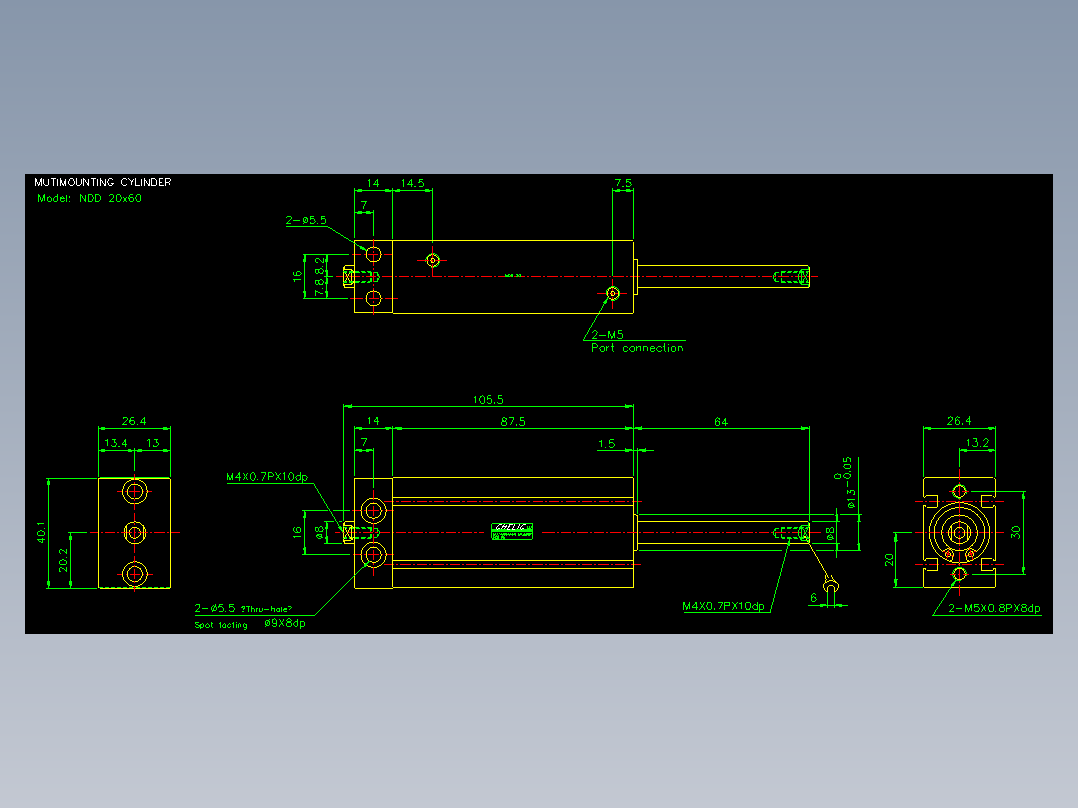
Task: Click the "40.1" height dimension
Action: pos(41,532)
